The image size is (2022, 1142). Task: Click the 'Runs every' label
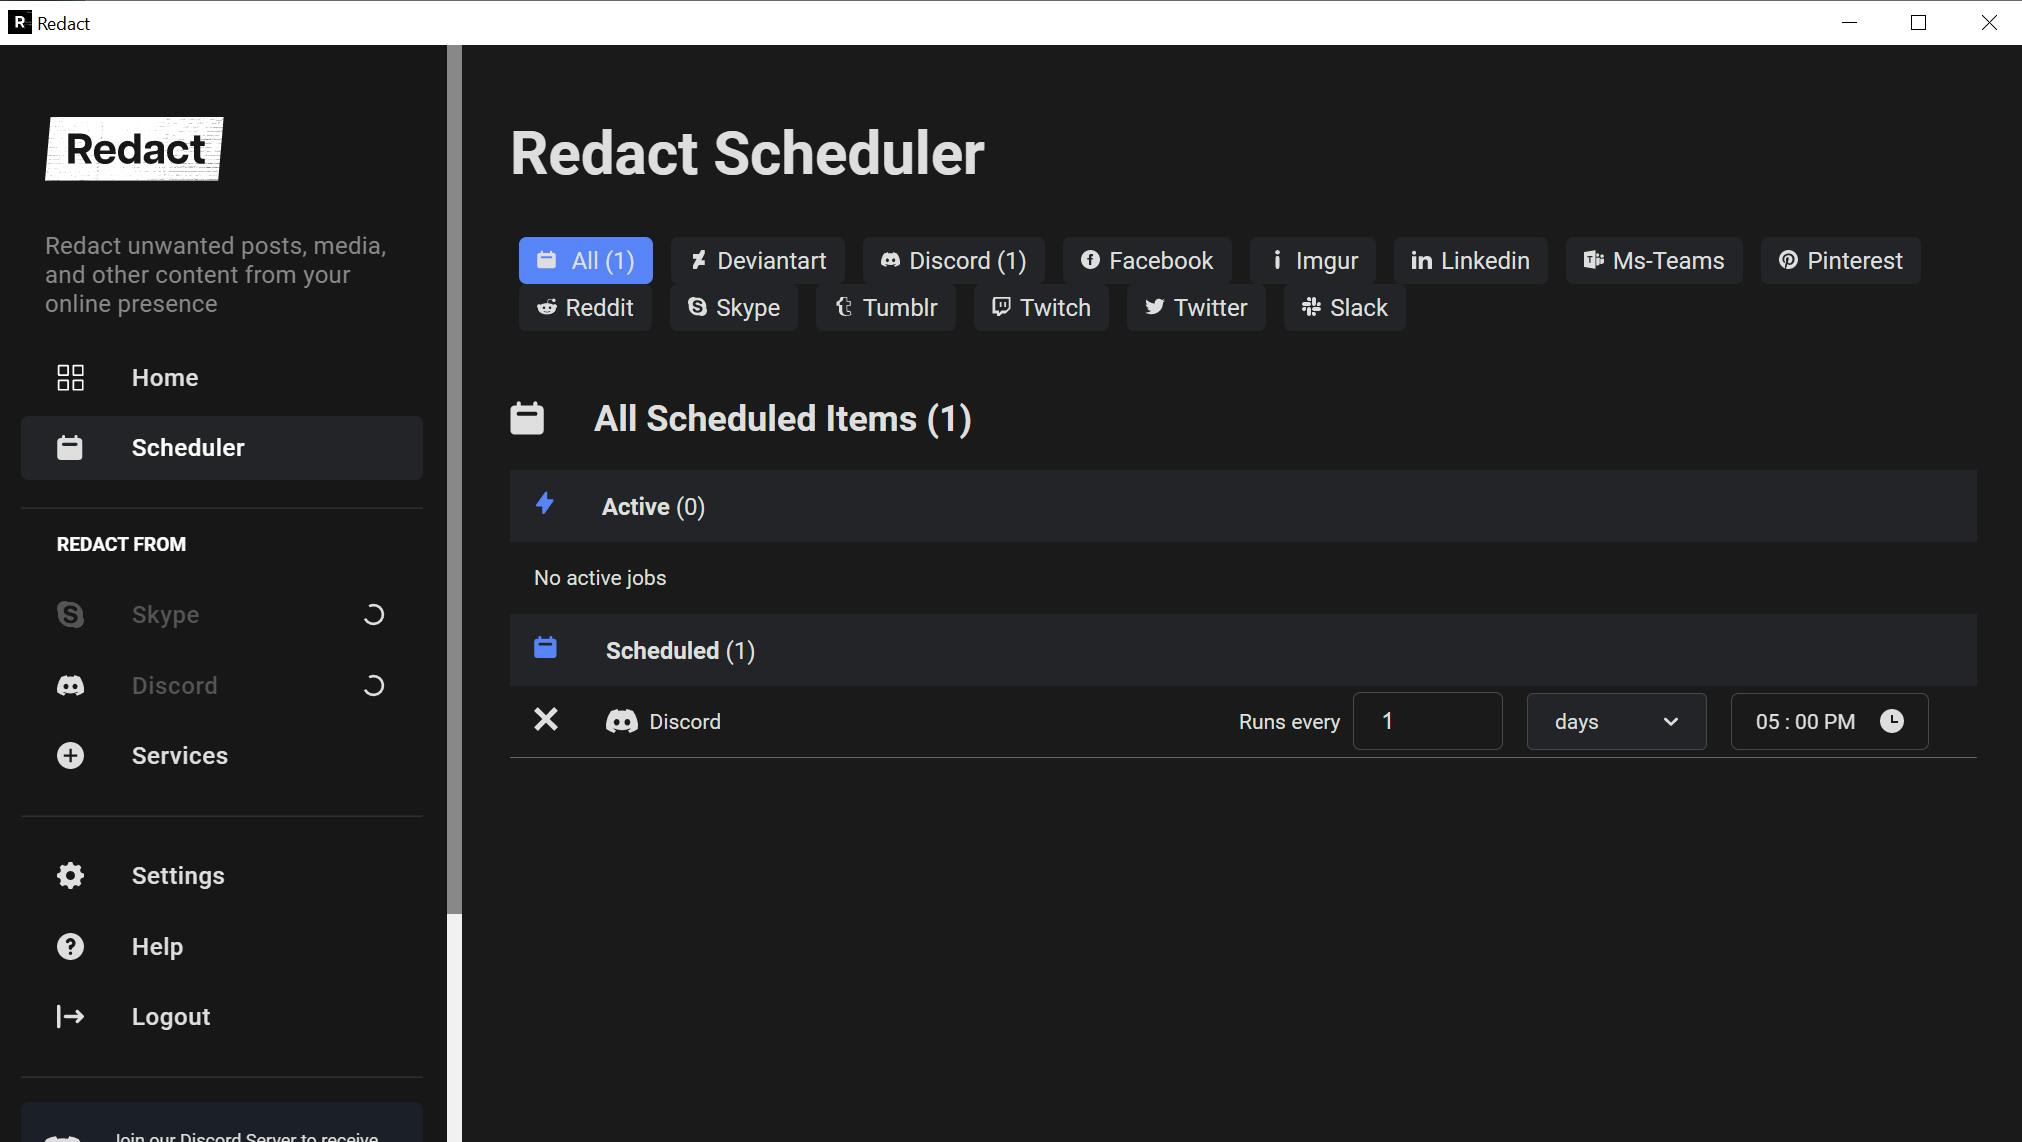pyautogui.click(x=1289, y=722)
